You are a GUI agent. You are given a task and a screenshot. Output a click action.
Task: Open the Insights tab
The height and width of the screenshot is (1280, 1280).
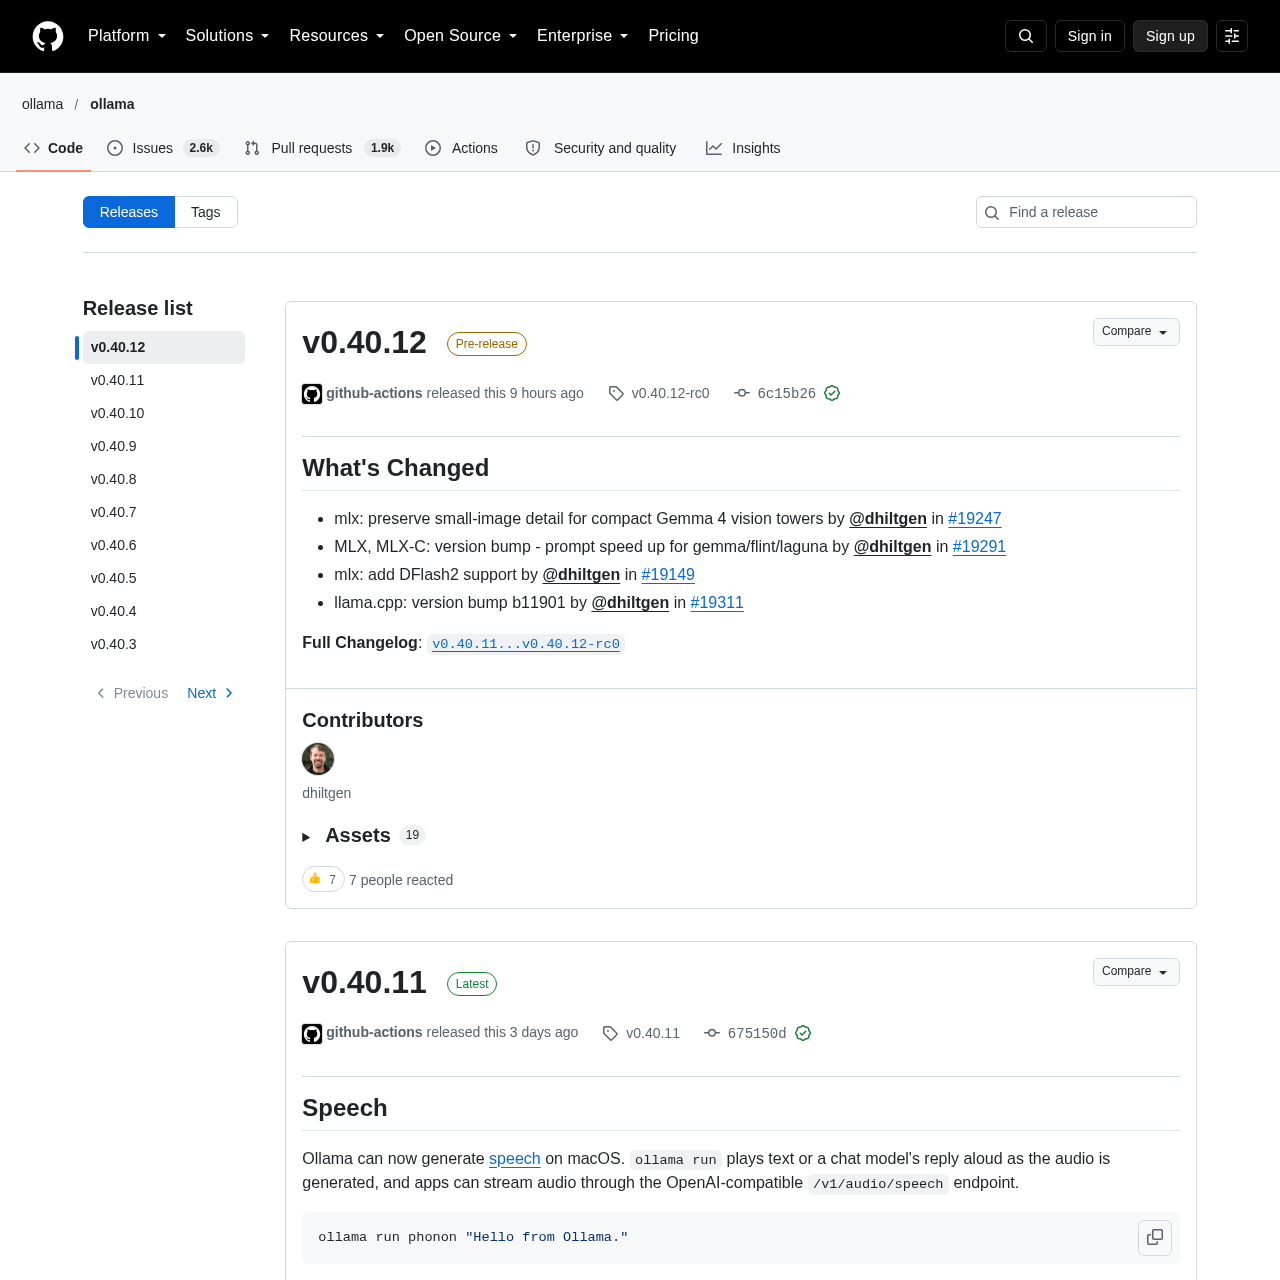click(743, 148)
